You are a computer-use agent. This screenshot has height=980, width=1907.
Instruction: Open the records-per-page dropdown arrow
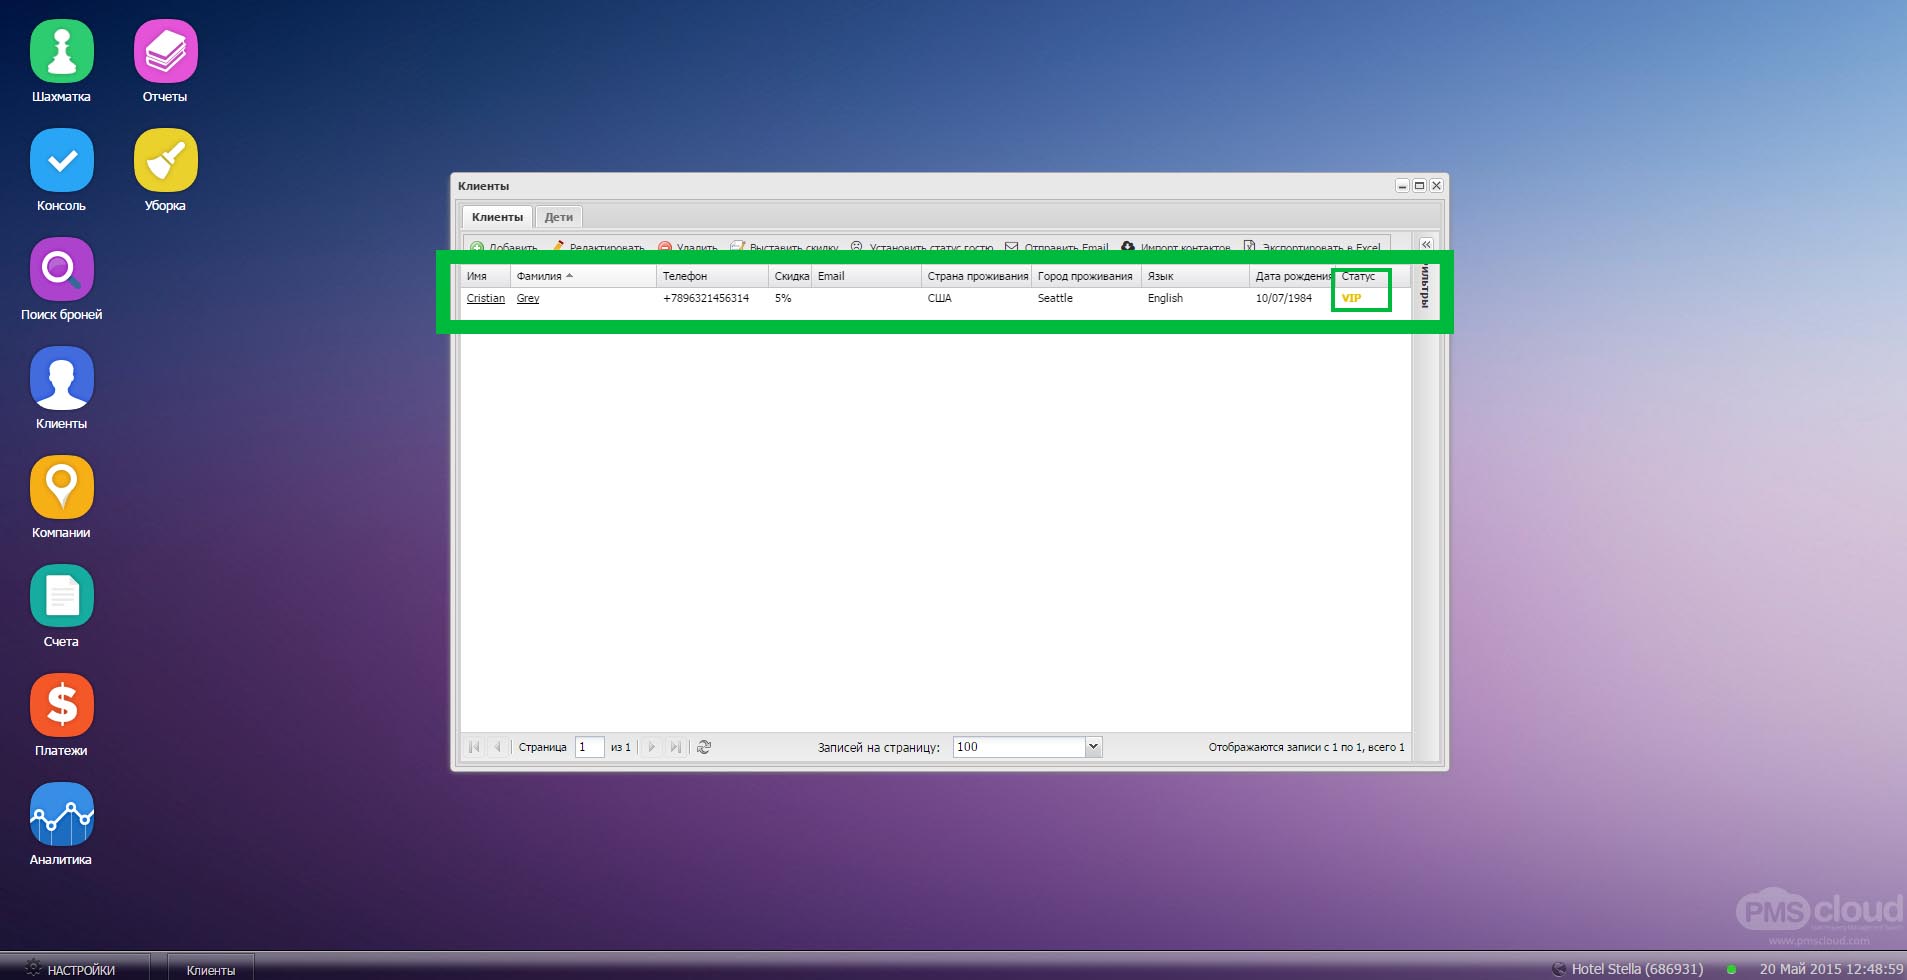1093,746
